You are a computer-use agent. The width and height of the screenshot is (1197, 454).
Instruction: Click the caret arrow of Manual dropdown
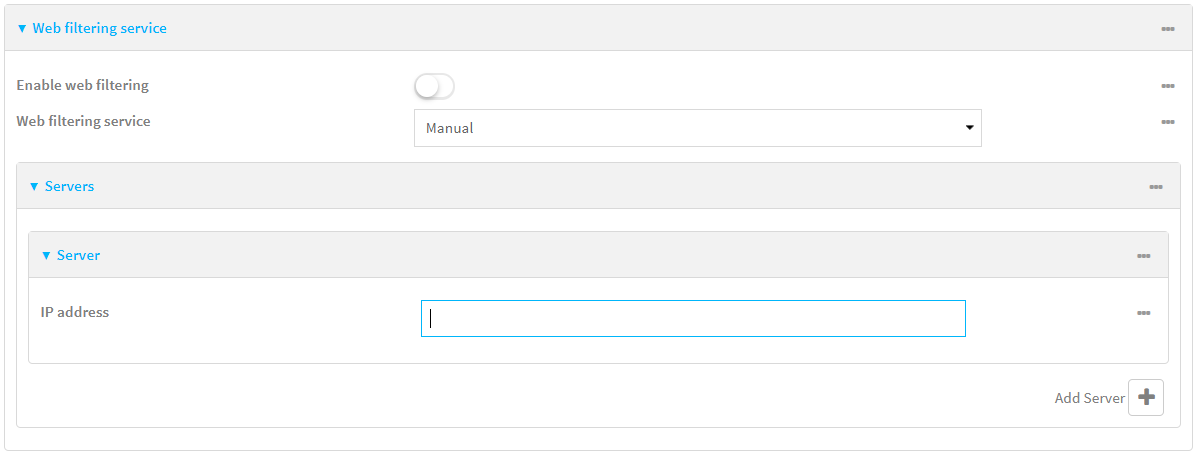(x=969, y=128)
